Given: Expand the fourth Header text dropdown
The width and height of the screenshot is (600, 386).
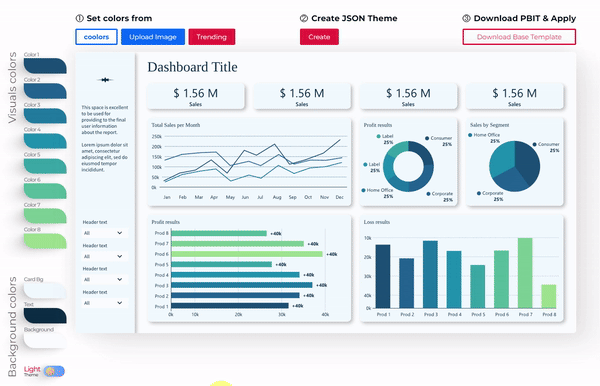Looking at the screenshot, I should click(x=104, y=303).
